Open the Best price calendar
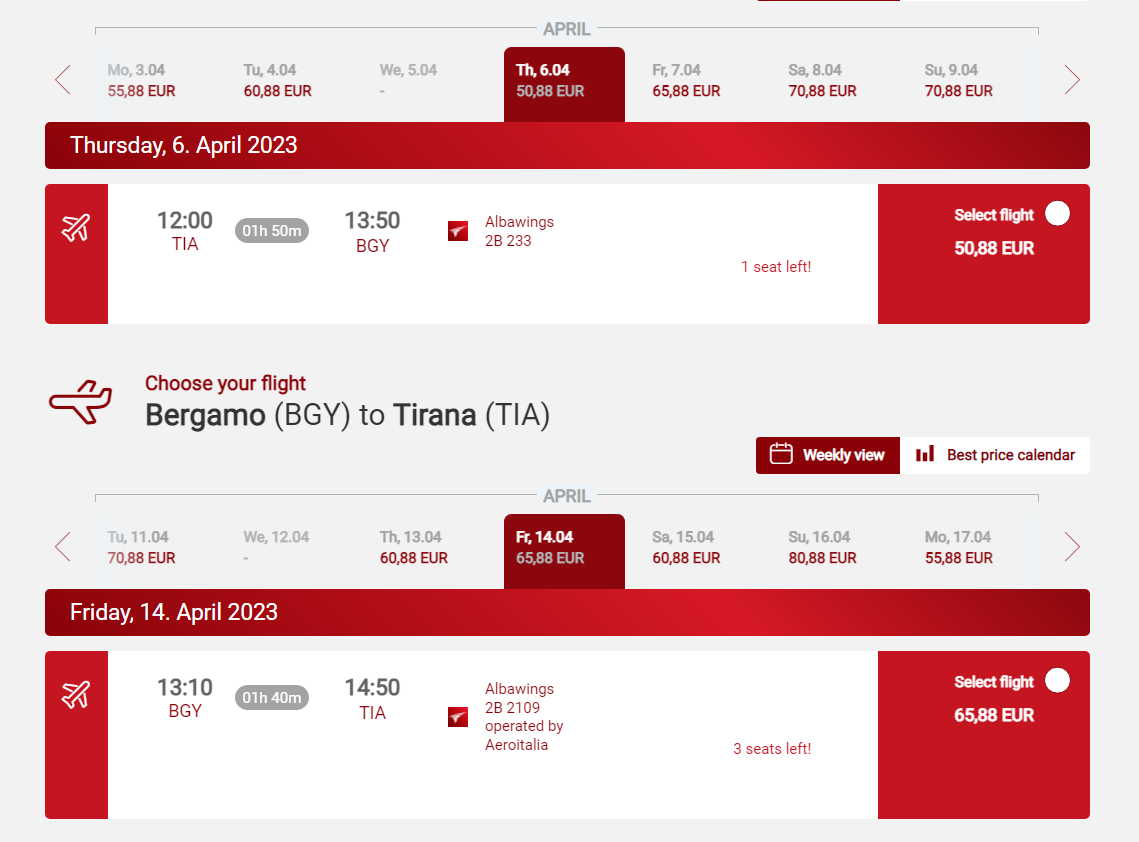This screenshot has height=842, width=1139. (994, 455)
